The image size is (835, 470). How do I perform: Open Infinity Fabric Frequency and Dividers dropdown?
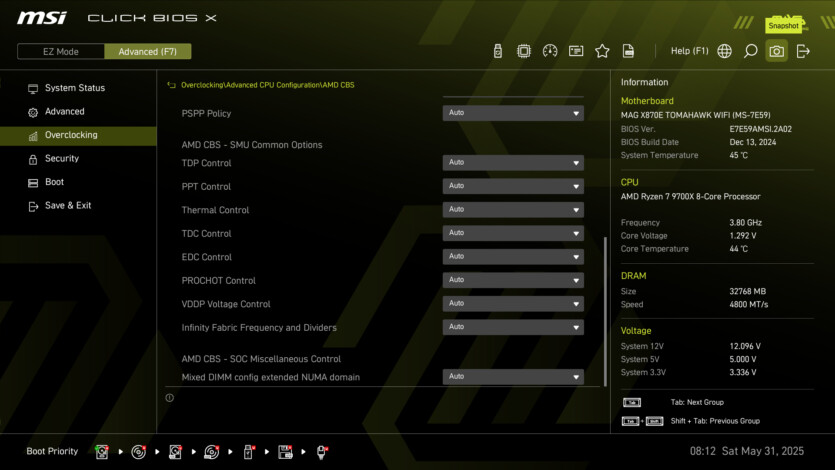513,326
